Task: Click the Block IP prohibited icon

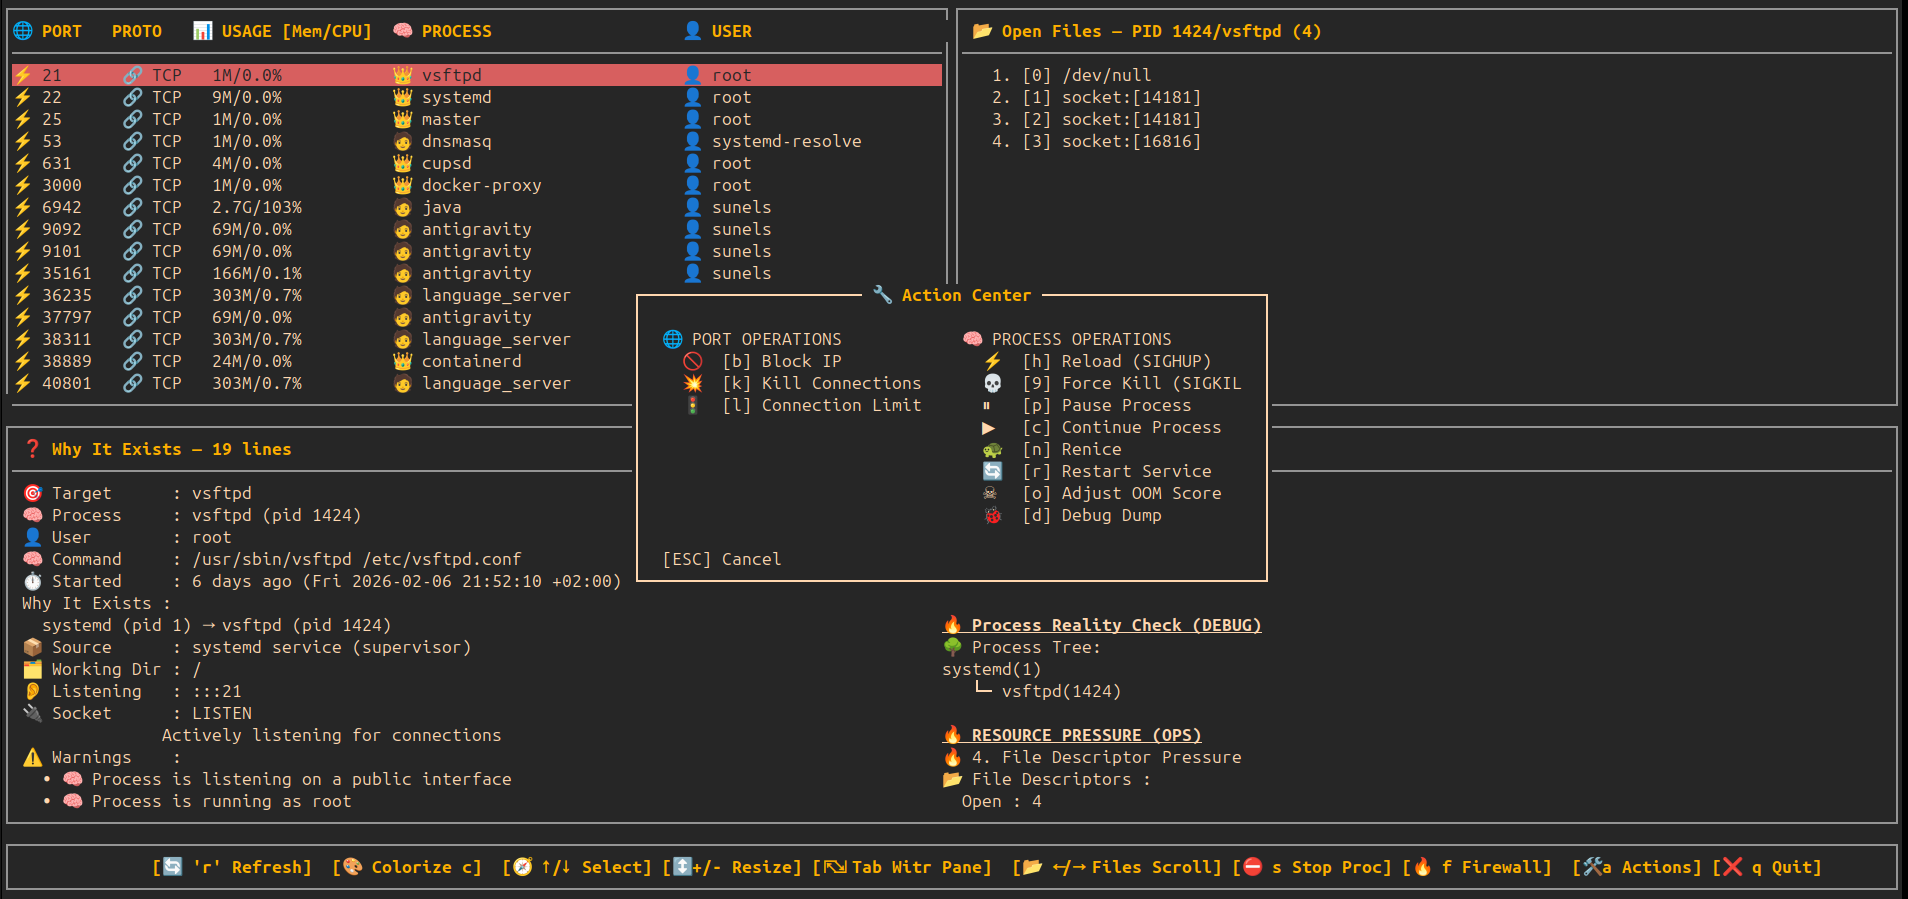Action: tap(692, 361)
